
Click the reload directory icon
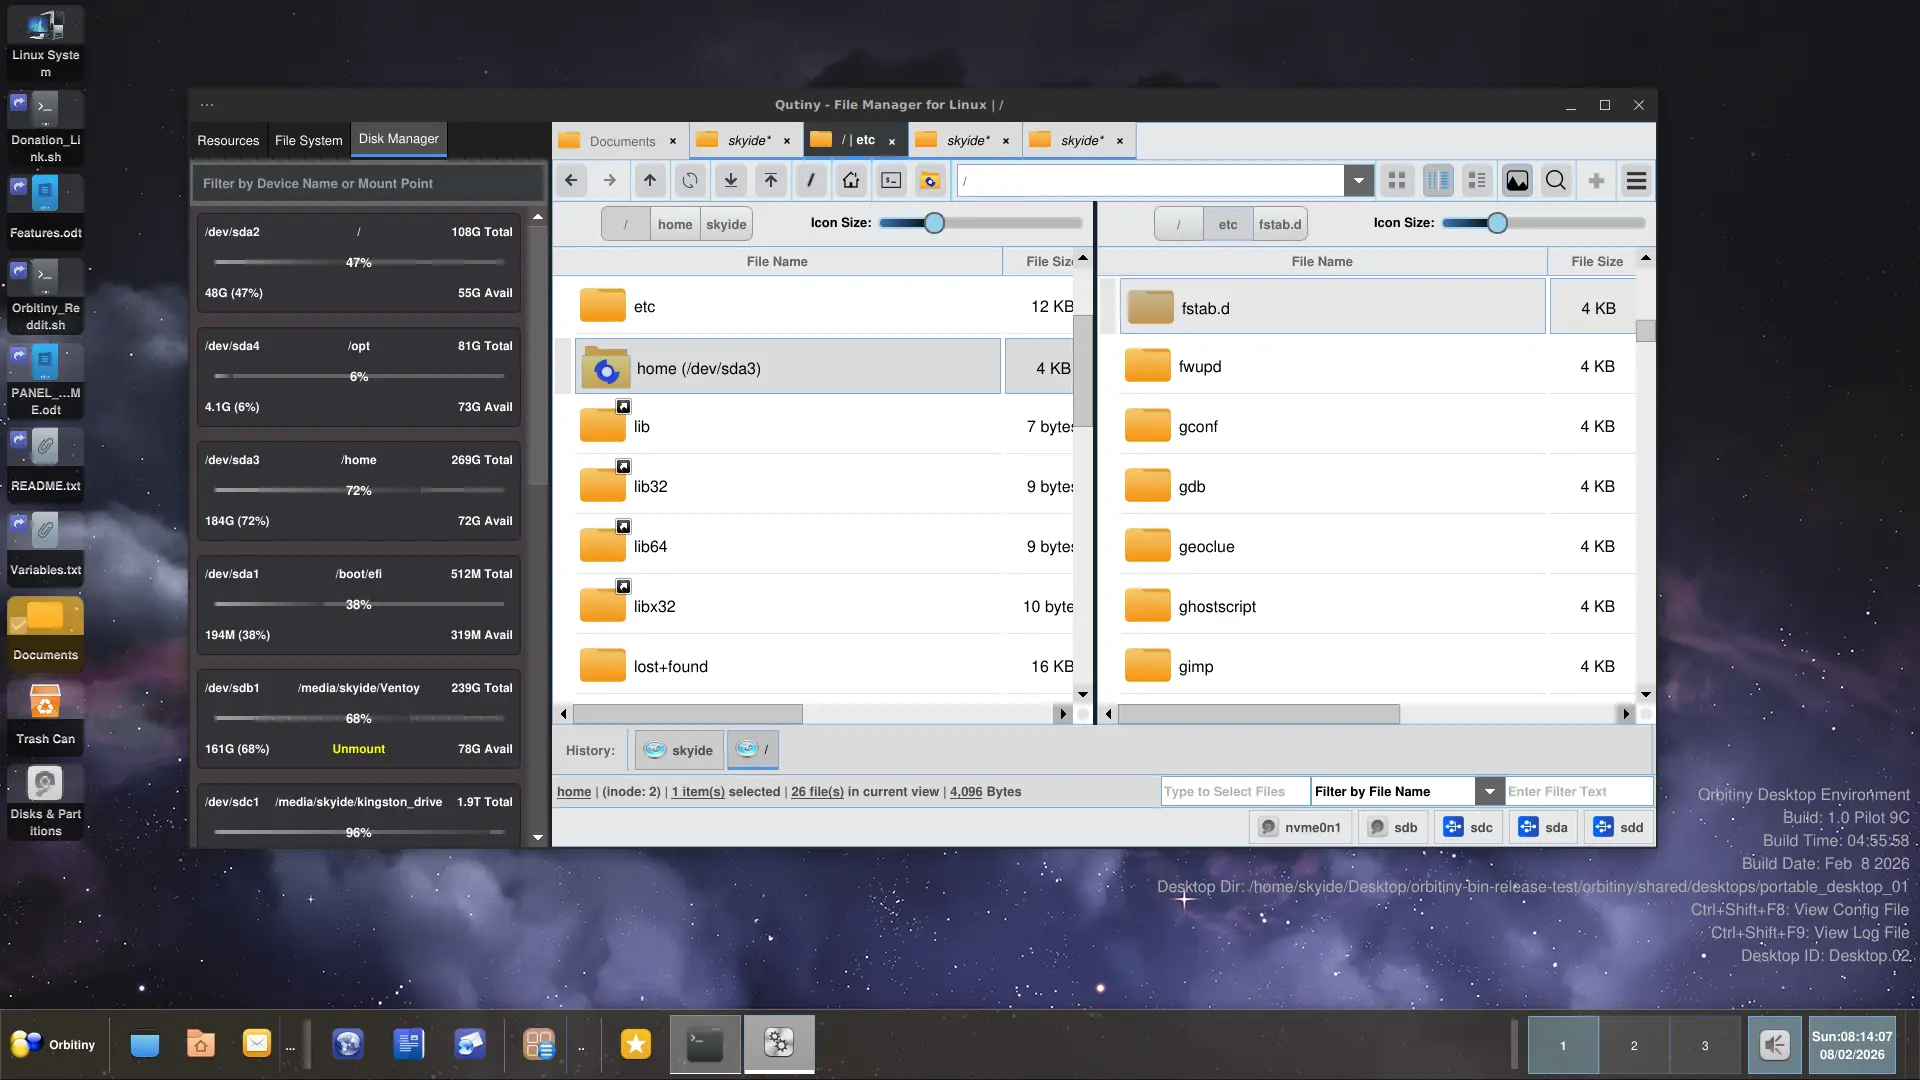(x=690, y=181)
